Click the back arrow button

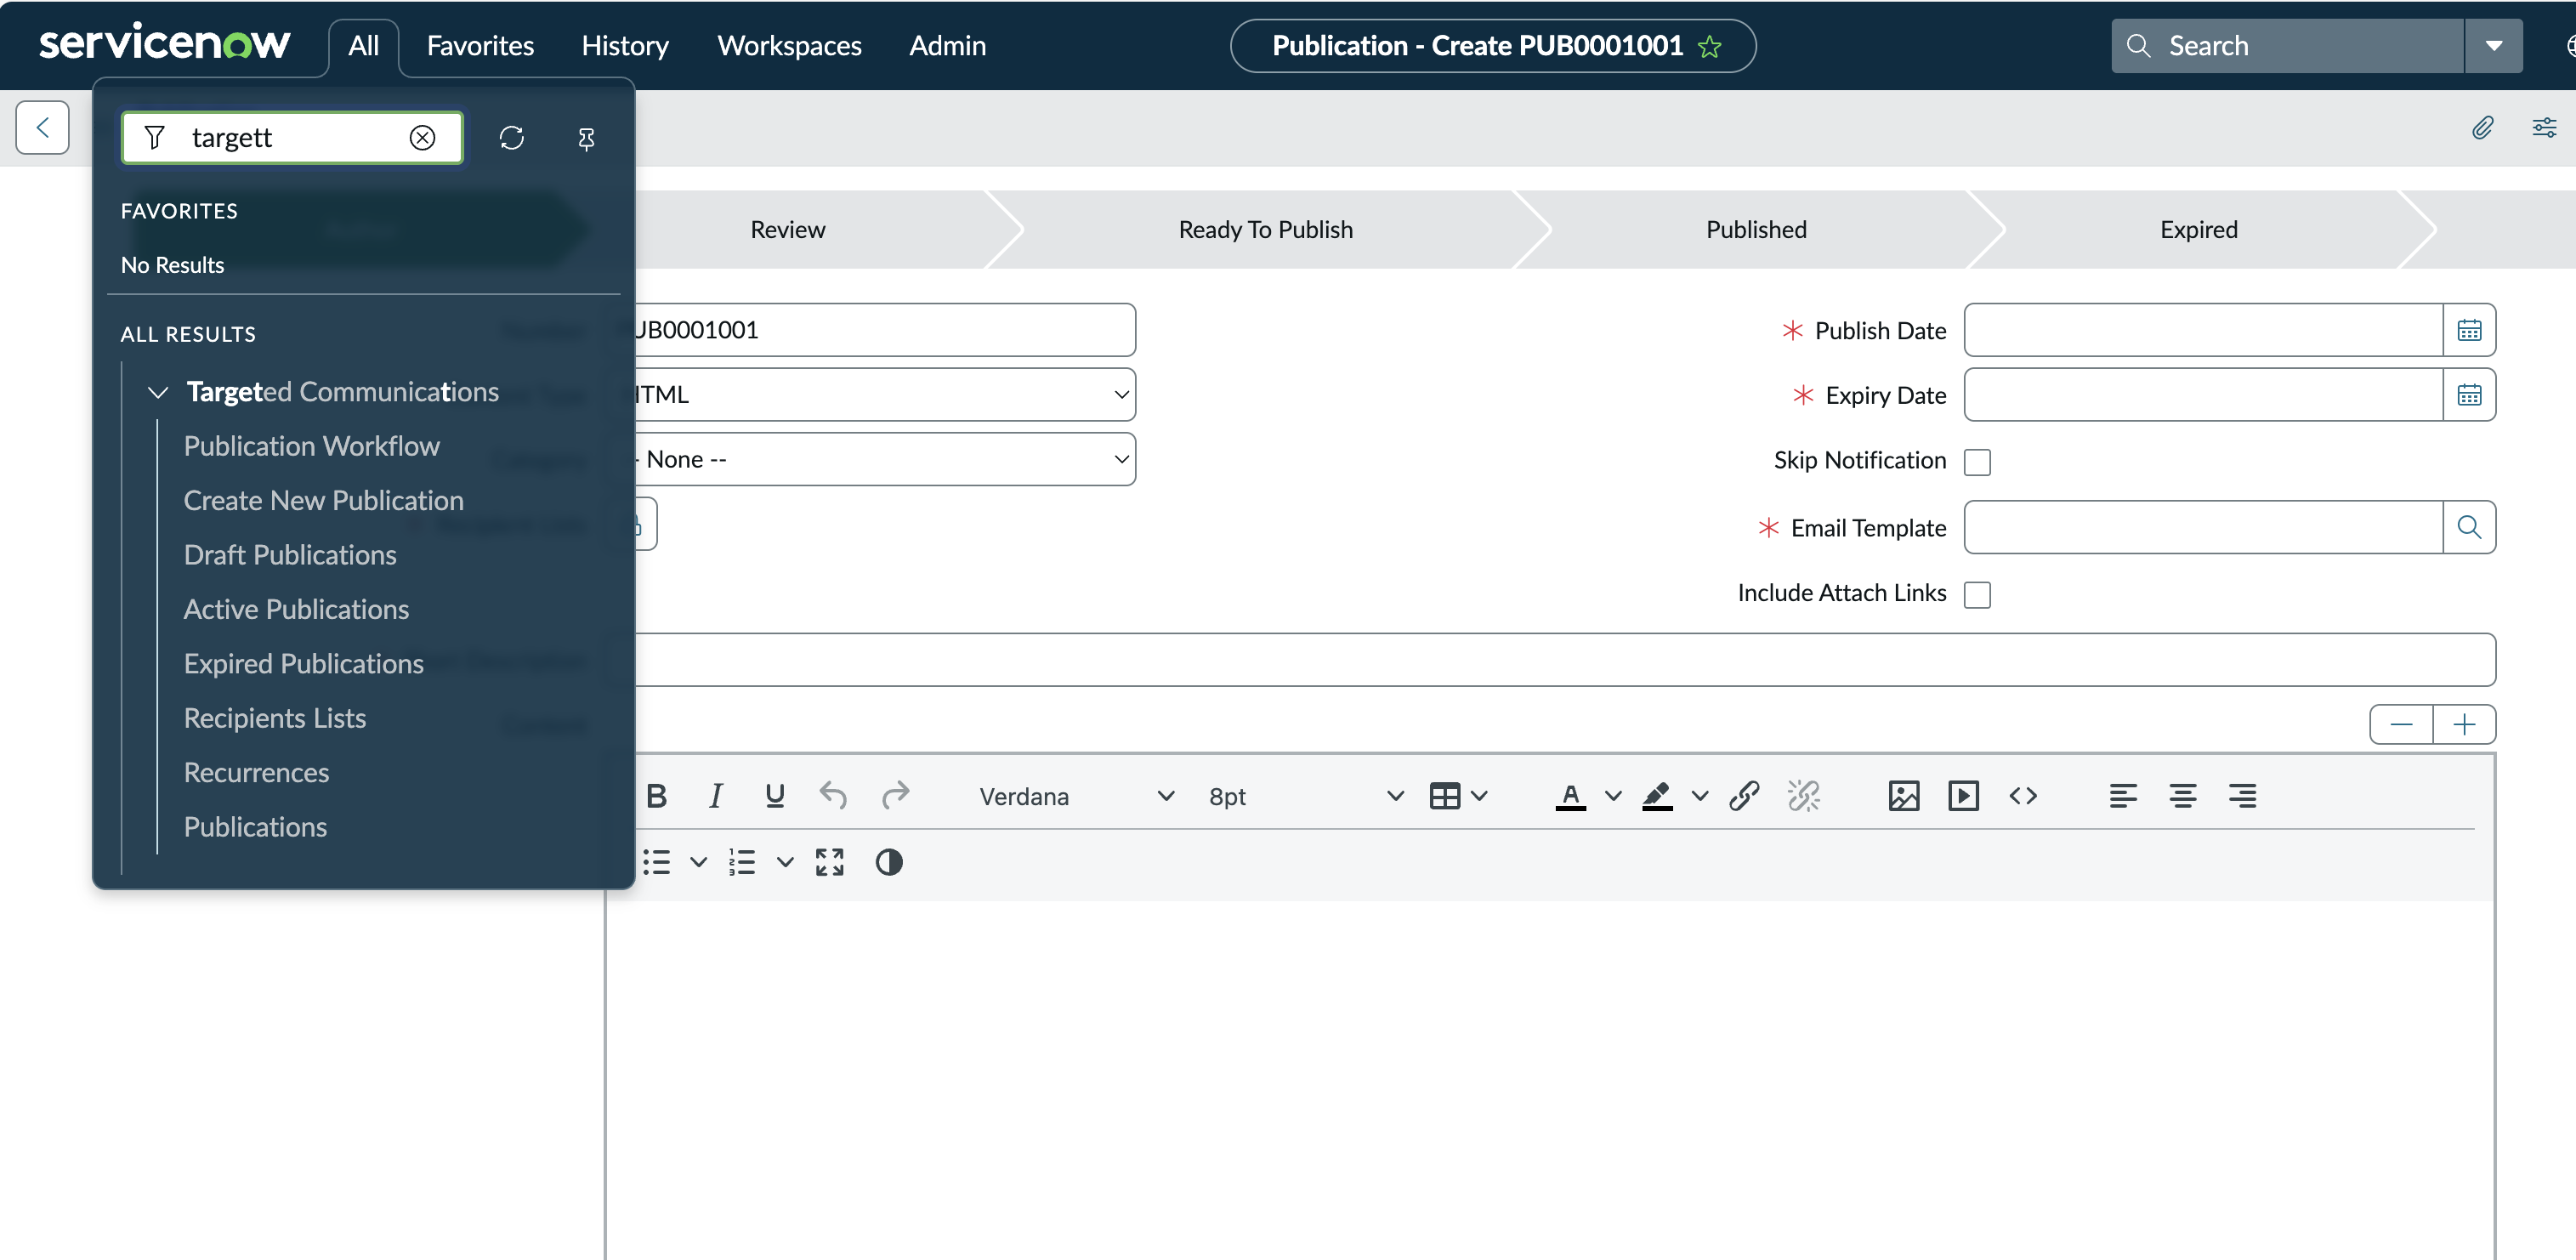[42, 127]
